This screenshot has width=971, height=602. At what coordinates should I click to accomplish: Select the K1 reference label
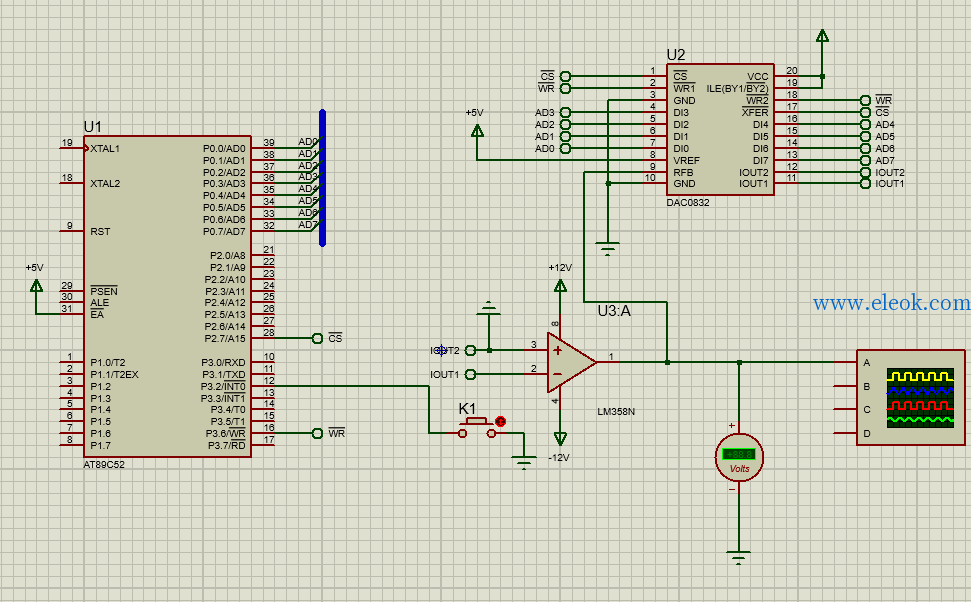[467, 409]
